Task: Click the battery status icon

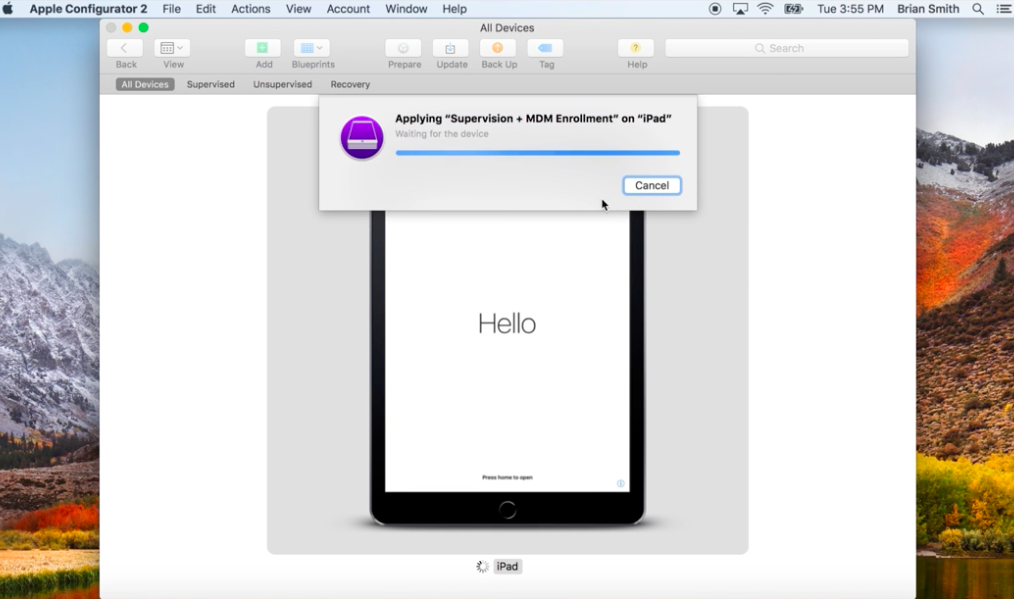Action: tap(793, 9)
